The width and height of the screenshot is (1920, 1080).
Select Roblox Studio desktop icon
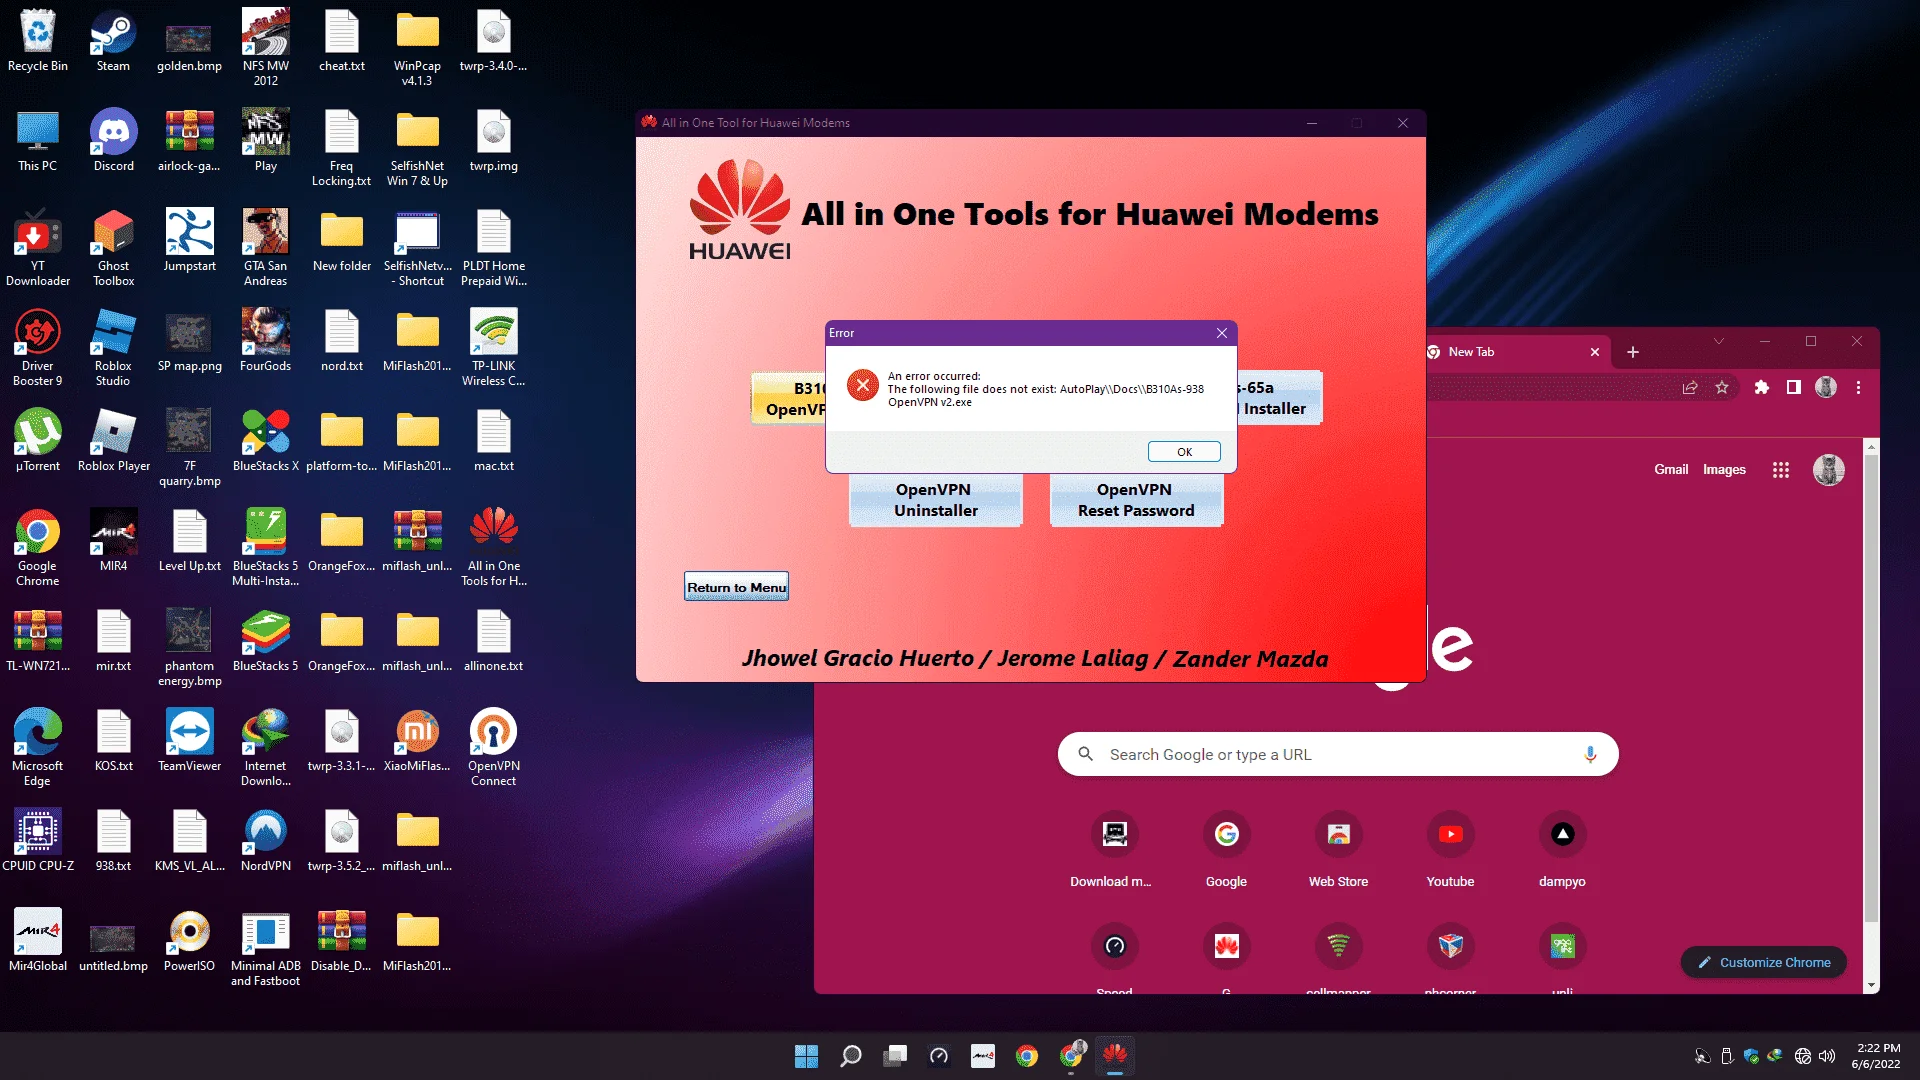[x=113, y=347]
